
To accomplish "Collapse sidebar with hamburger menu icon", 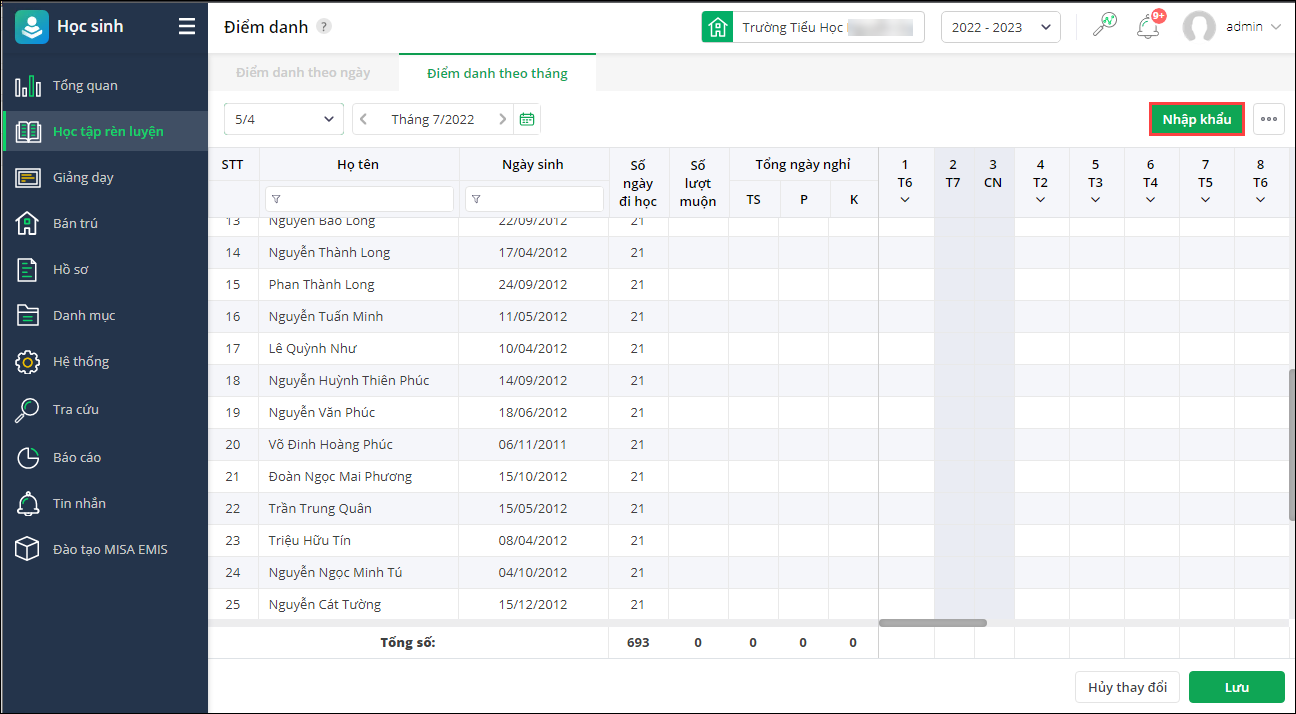I will click(187, 27).
